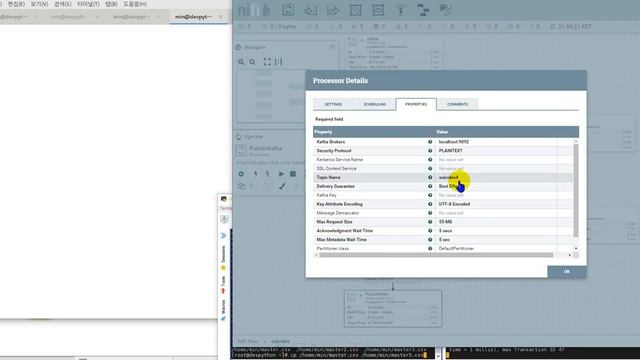Image resolution: width=640 pixels, height=360 pixels.
Task: Show help for Delivery Guarantee property
Action: click(x=430, y=186)
